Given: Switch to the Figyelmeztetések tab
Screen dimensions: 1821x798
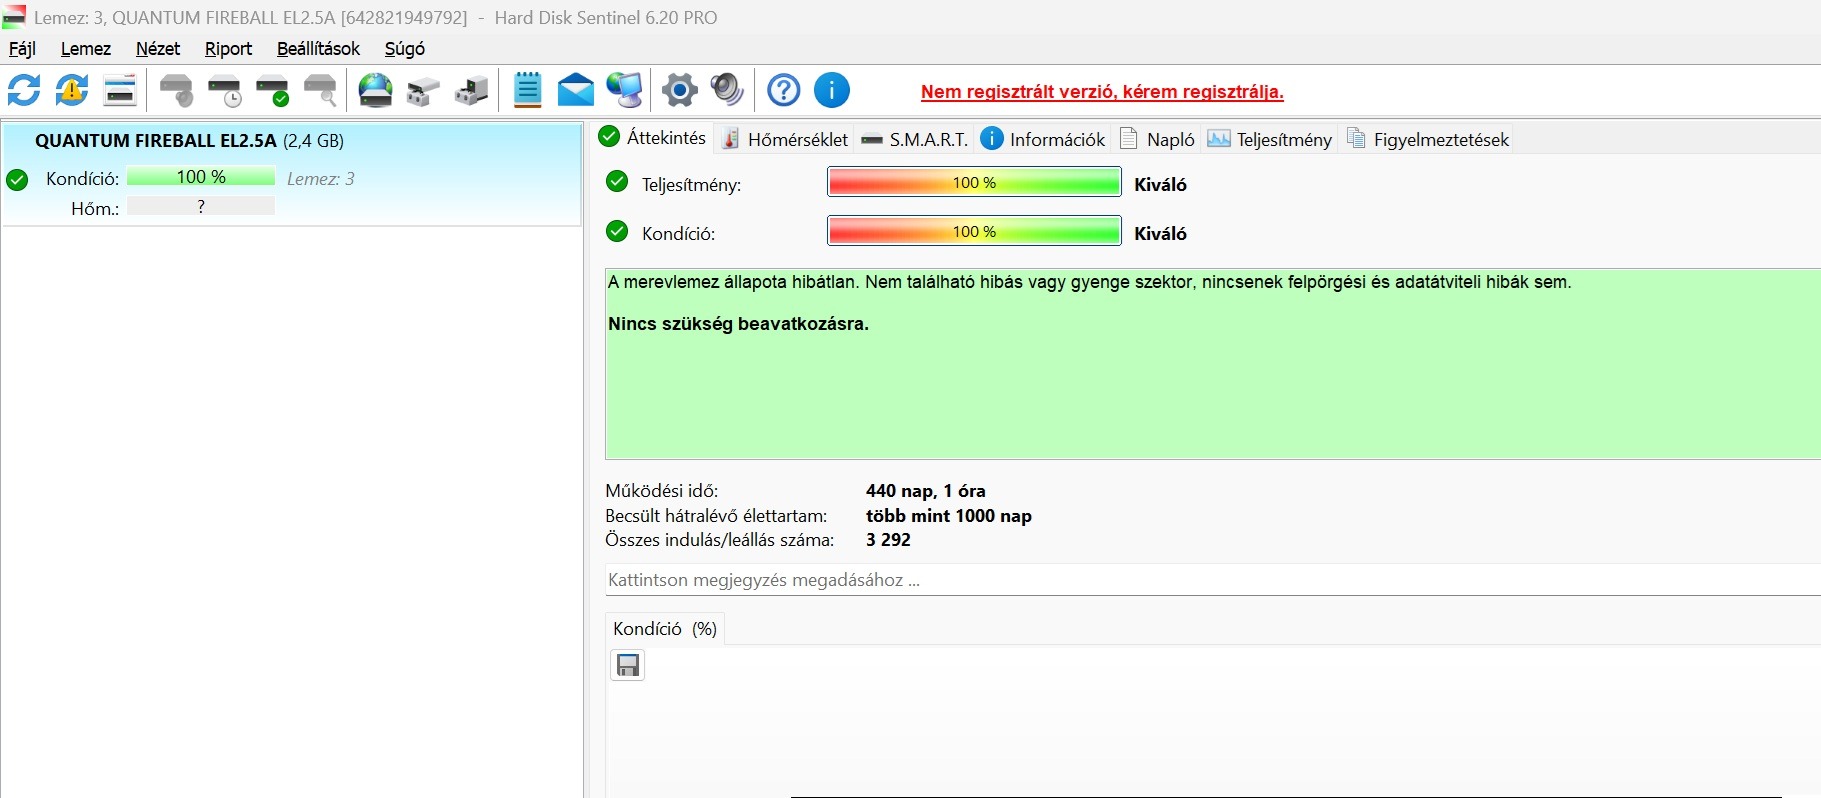Looking at the screenshot, I should (1427, 139).
